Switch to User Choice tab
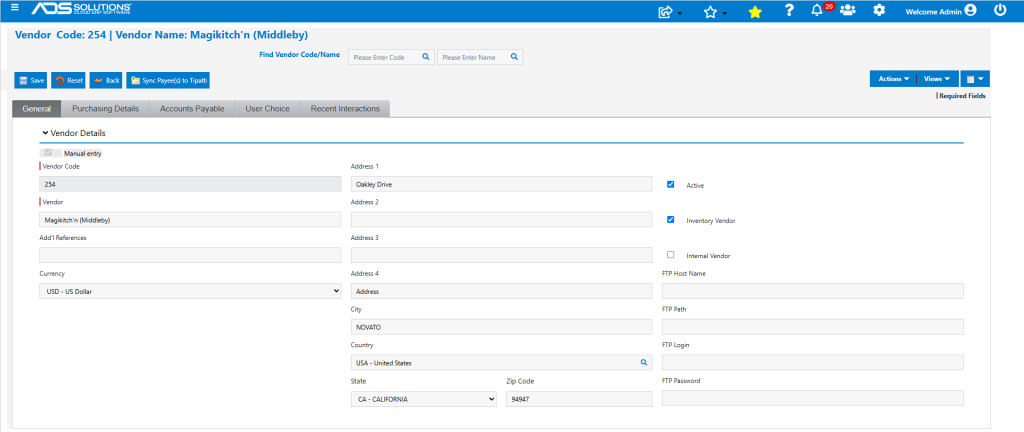Image resolution: width=1024 pixels, height=432 pixels. (267, 109)
